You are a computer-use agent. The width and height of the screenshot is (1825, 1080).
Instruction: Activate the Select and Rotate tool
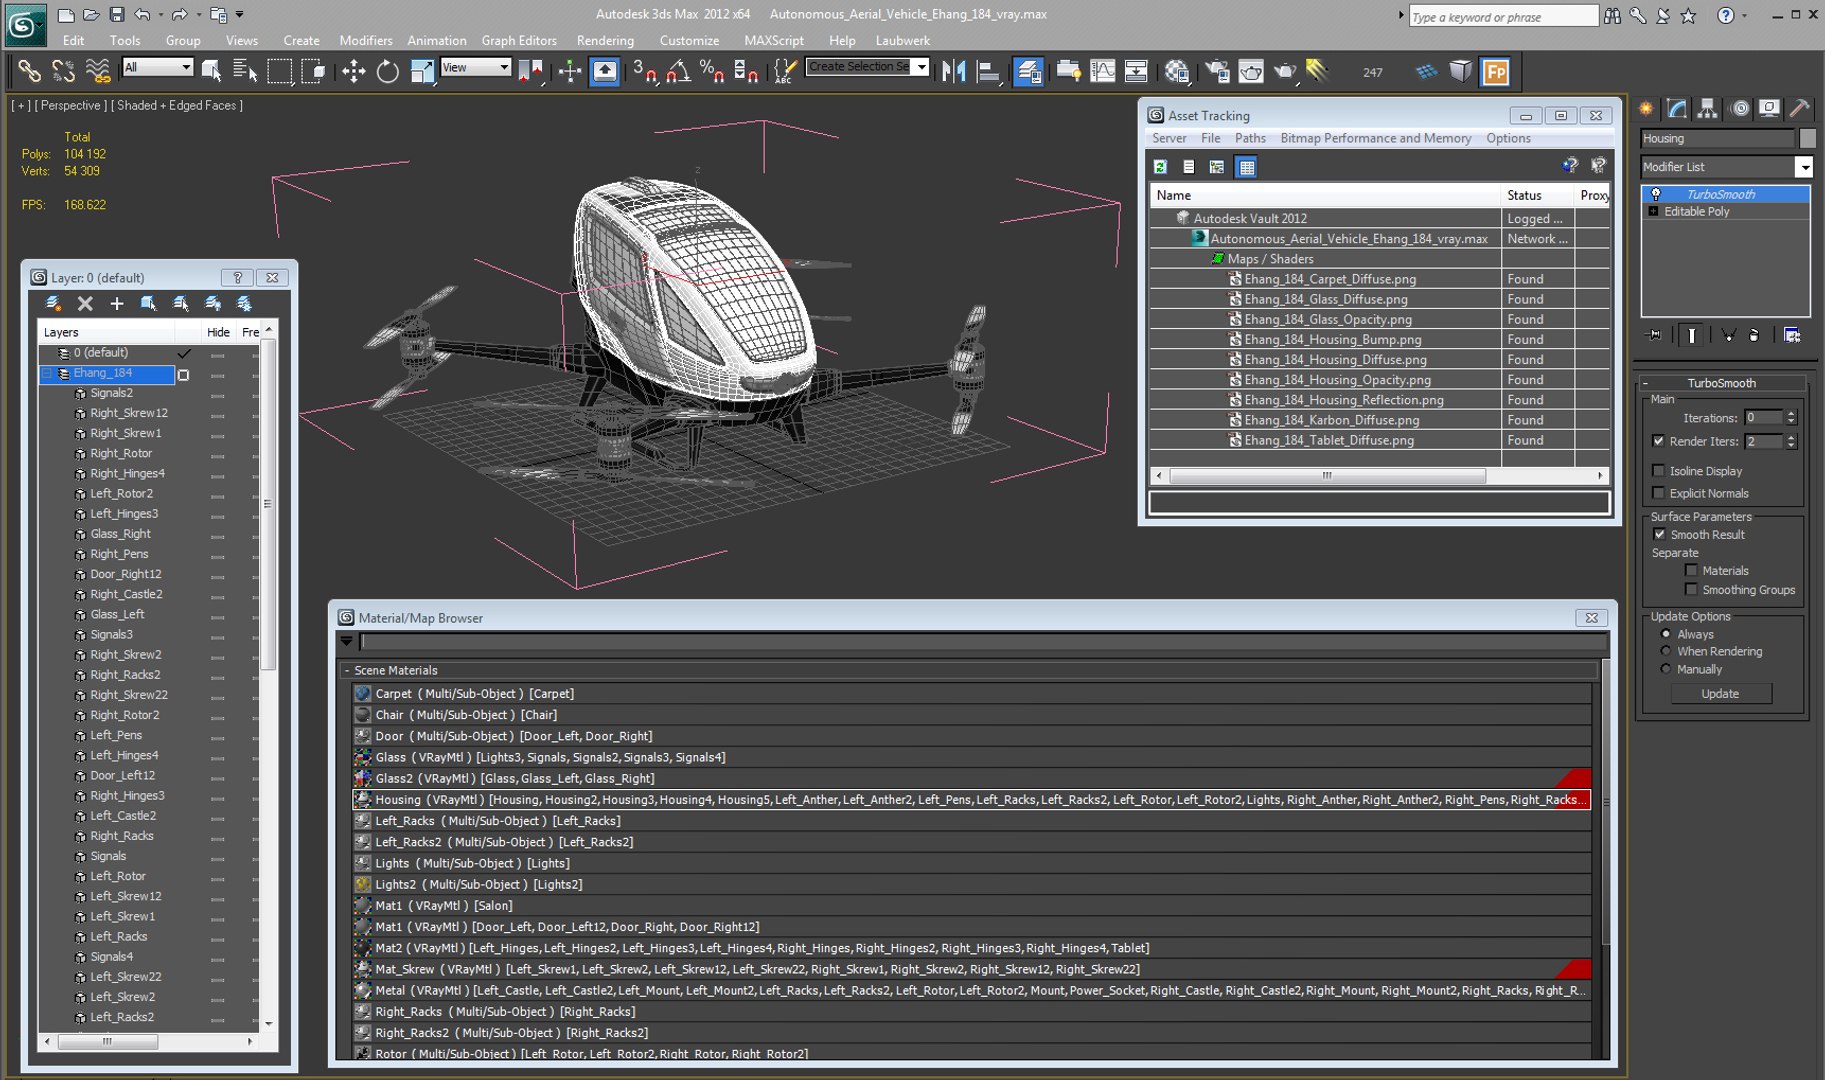387,71
